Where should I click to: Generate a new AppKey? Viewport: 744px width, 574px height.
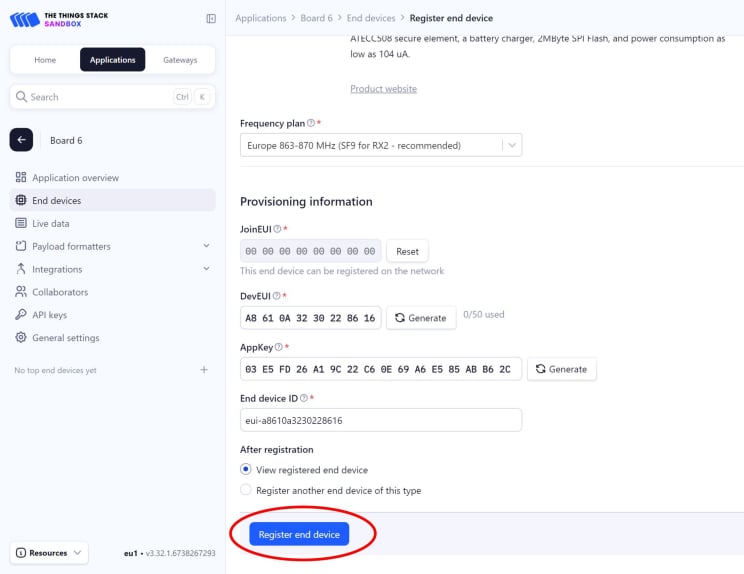(x=561, y=369)
